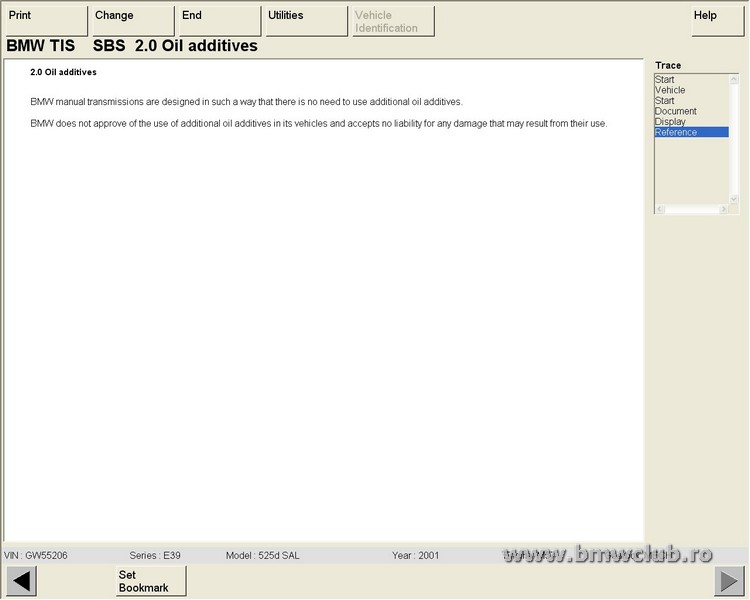Click the Help button
Viewport: 750px width, 600px height.
click(x=717, y=21)
